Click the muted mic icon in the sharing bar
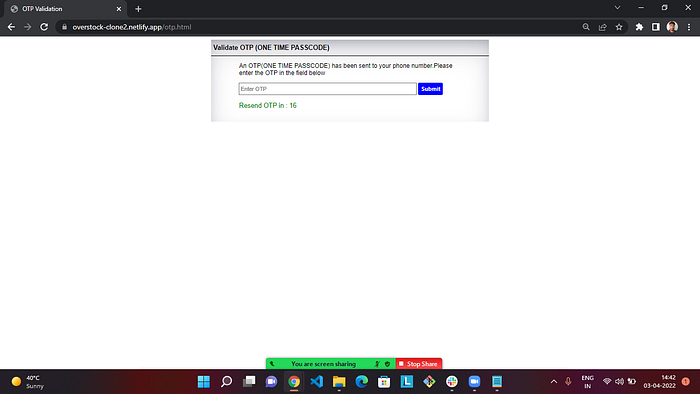700x394 pixels. click(x=377, y=364)
